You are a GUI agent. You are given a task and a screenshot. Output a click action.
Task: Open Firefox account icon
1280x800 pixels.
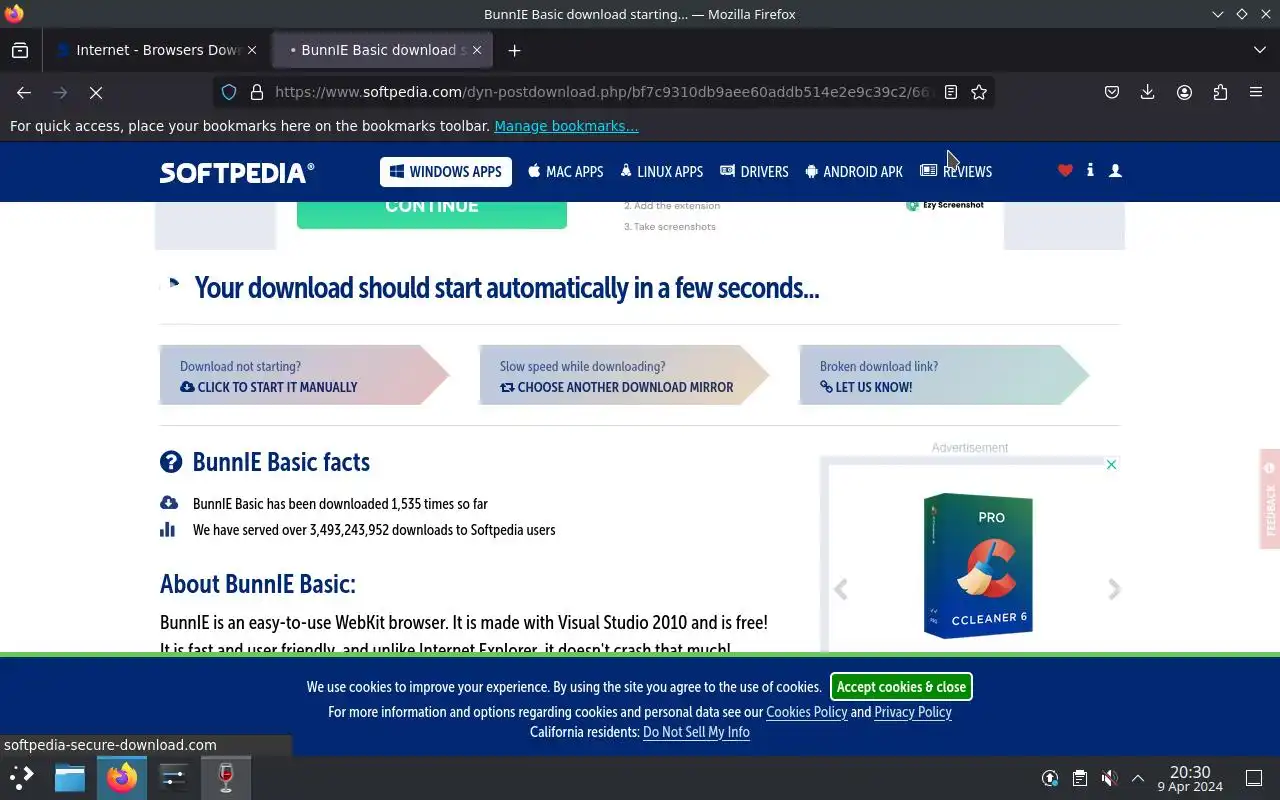point(1184,92)
